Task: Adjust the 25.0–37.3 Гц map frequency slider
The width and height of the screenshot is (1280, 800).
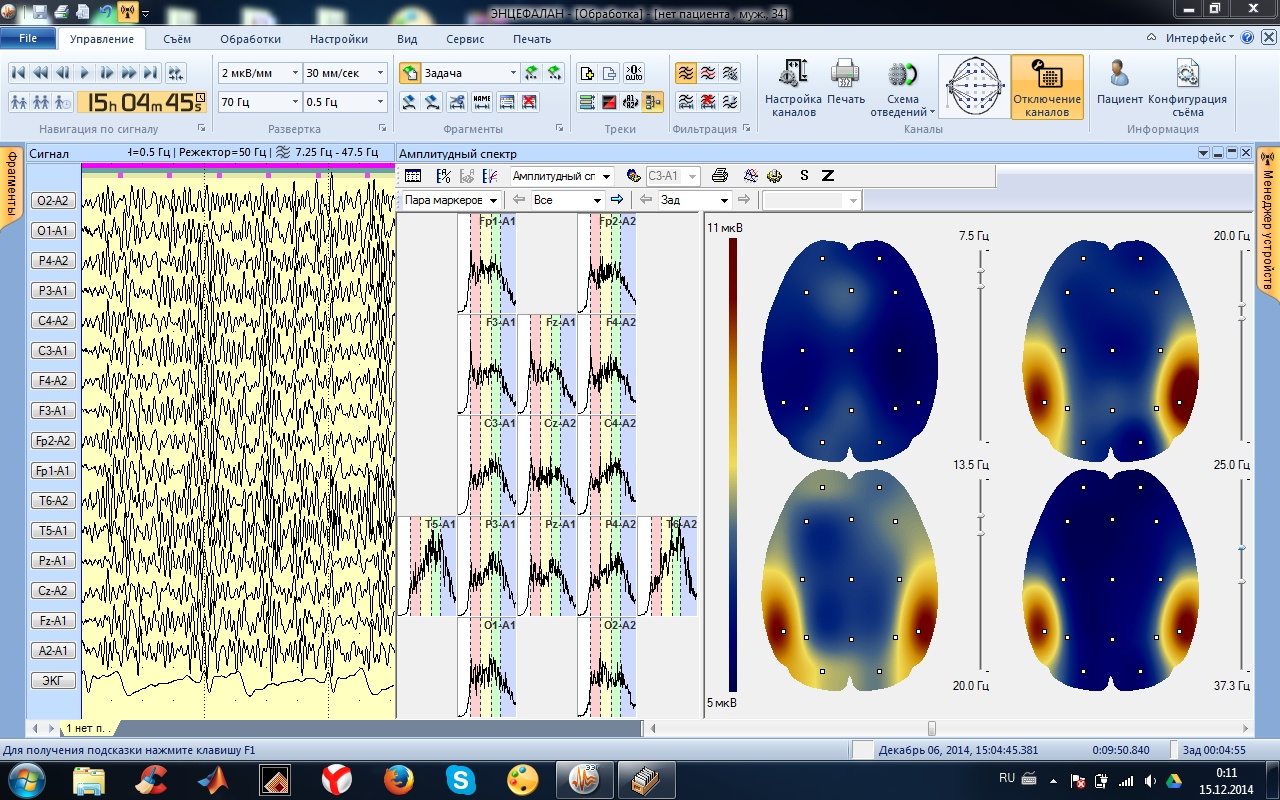Action: coord(1241,575)
